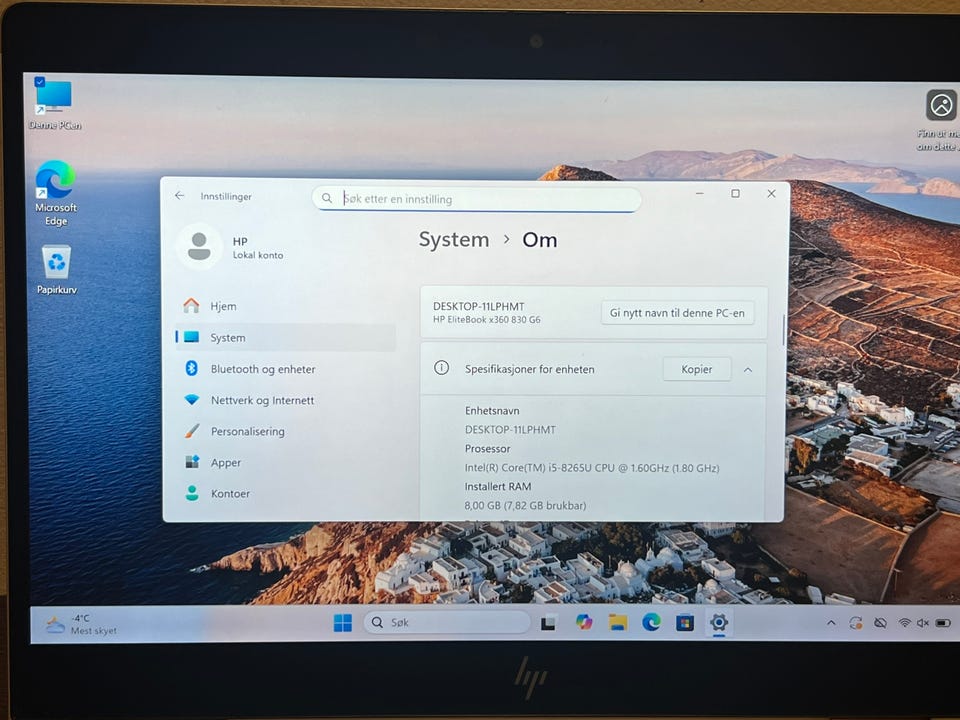Select HP EliteBook x360 830 G6 text

[x=487, y=320]
